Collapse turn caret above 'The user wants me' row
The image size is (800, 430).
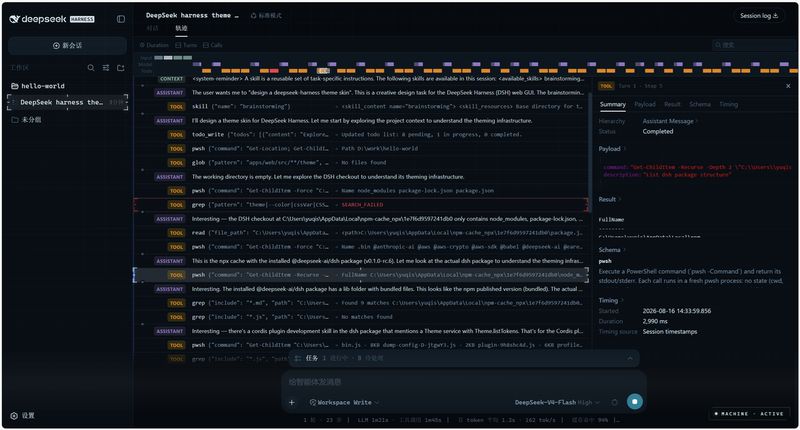click(x=142, y=86)
